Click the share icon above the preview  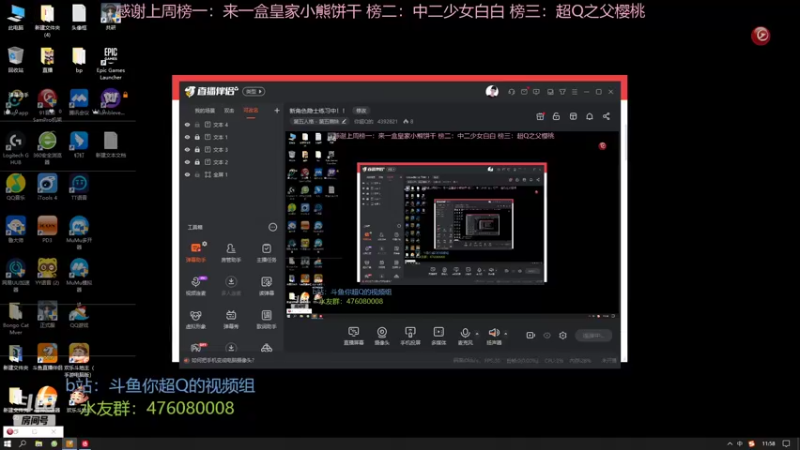click(606, 116)
